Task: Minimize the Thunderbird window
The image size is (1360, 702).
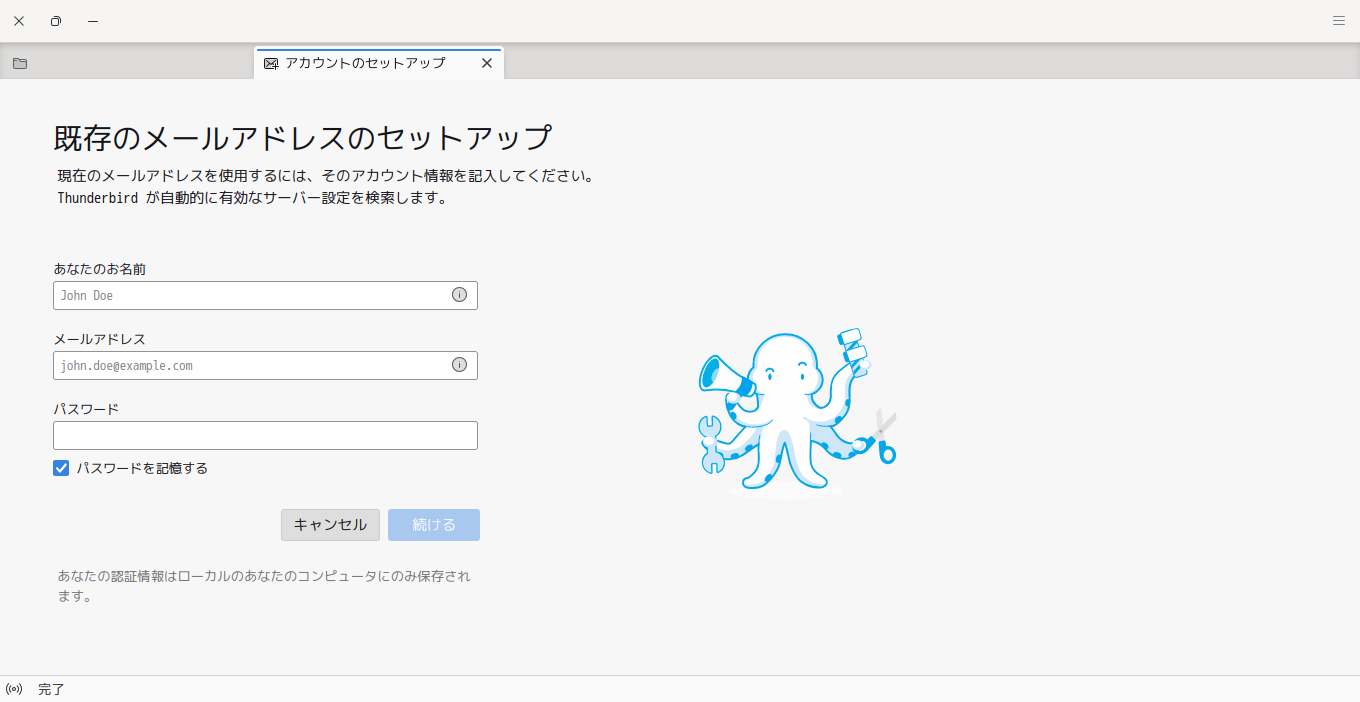Action: click(93, 20)
